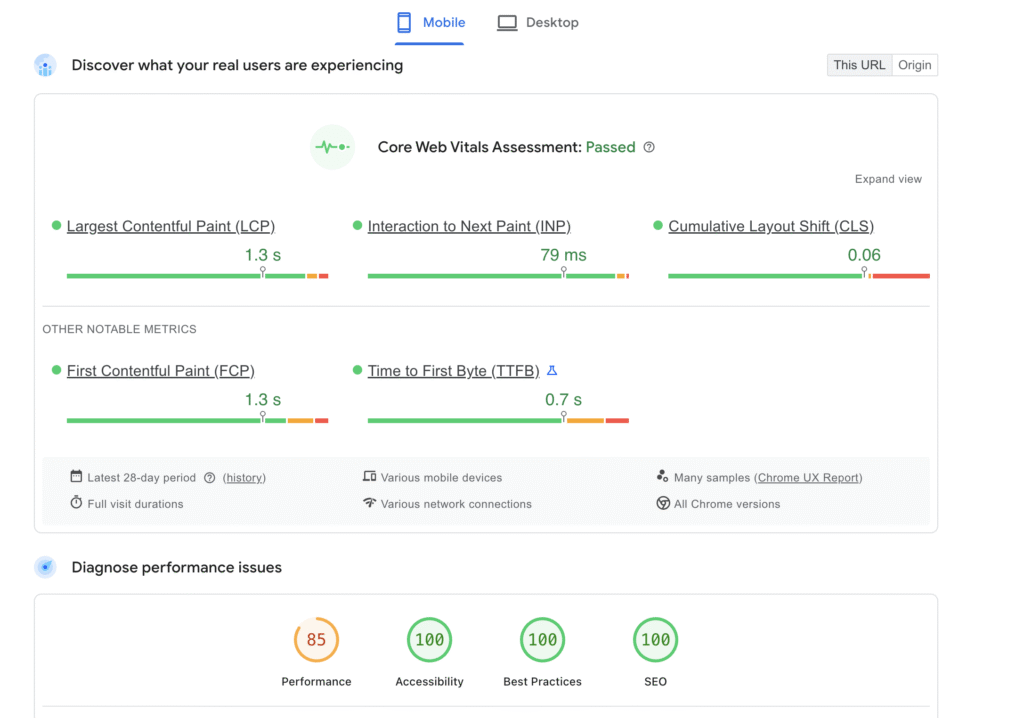
Task: Click the LCP value 1.3 s
Action: pos(263,255)
